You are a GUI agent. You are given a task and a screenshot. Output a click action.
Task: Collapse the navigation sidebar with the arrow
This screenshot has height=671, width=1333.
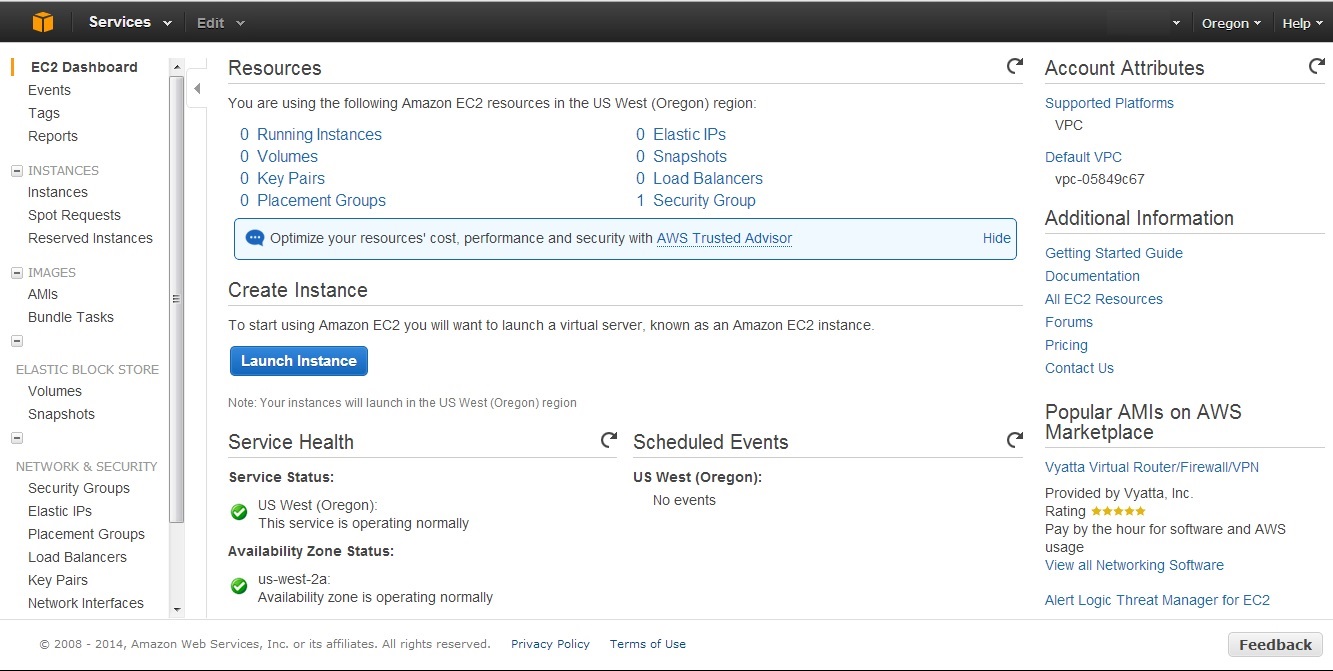point(197,89)
